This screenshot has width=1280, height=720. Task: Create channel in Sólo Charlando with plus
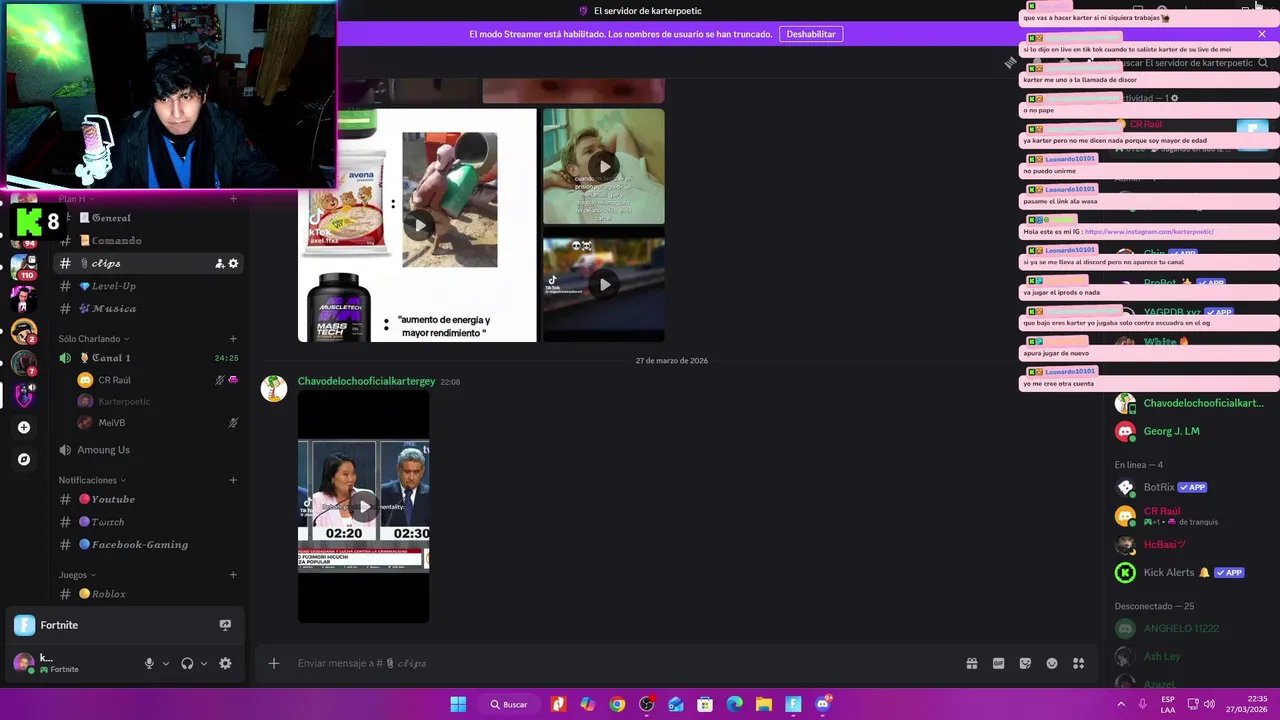(x=233, y=339)
